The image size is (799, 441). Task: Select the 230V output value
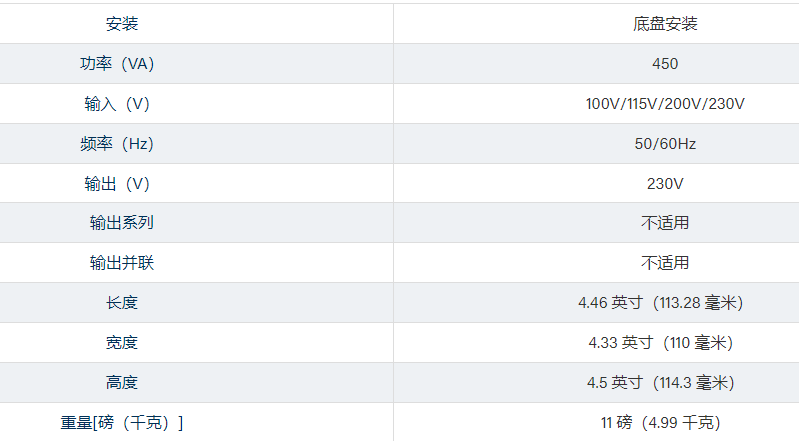coord(665,184)
